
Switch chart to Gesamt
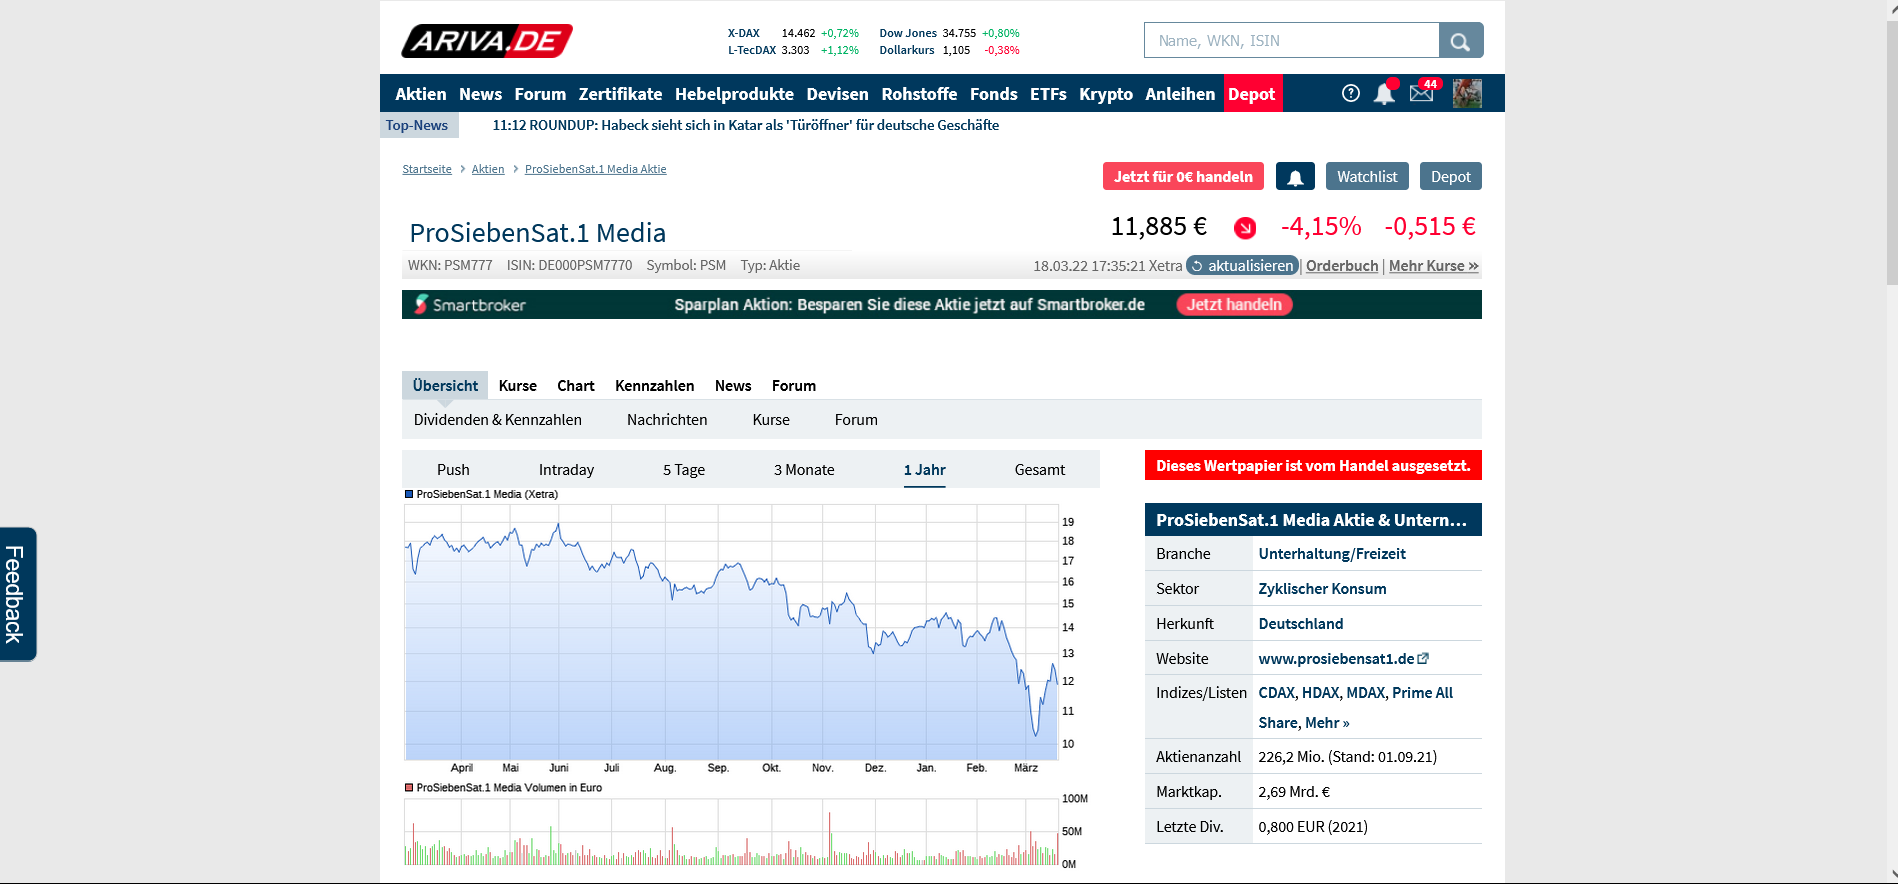click(1040, 470)
